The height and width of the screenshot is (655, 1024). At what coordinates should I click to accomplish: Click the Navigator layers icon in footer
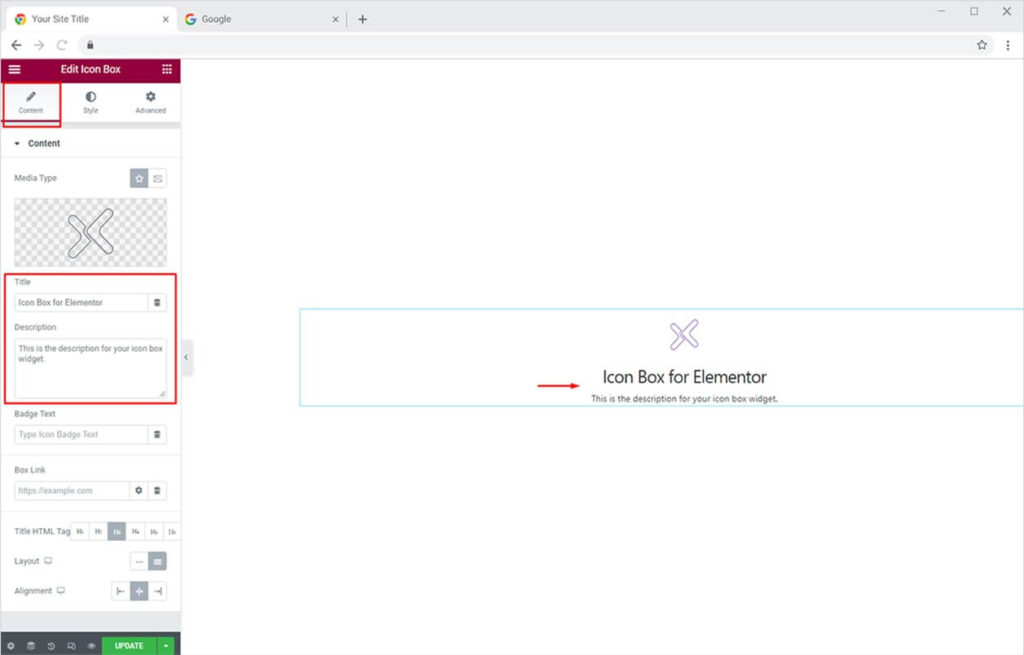[31, 646]
